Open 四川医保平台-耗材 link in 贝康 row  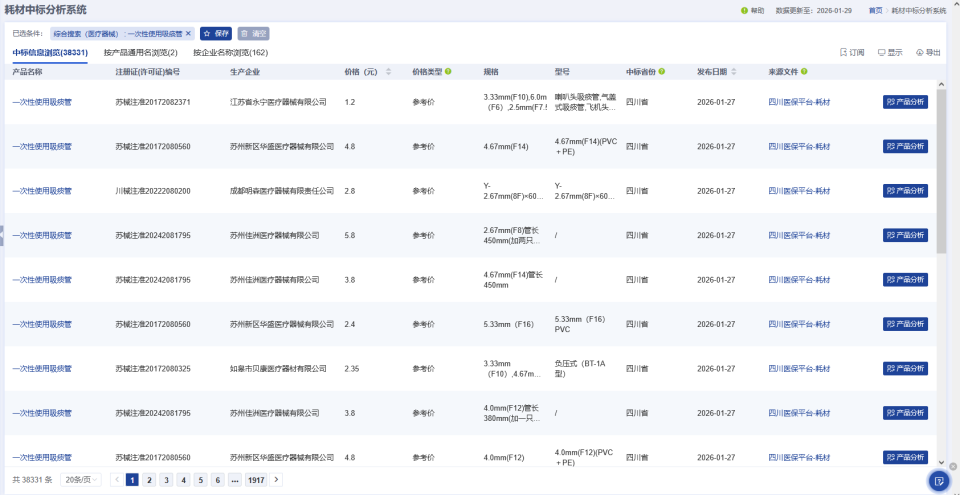(x=799, y=369)
